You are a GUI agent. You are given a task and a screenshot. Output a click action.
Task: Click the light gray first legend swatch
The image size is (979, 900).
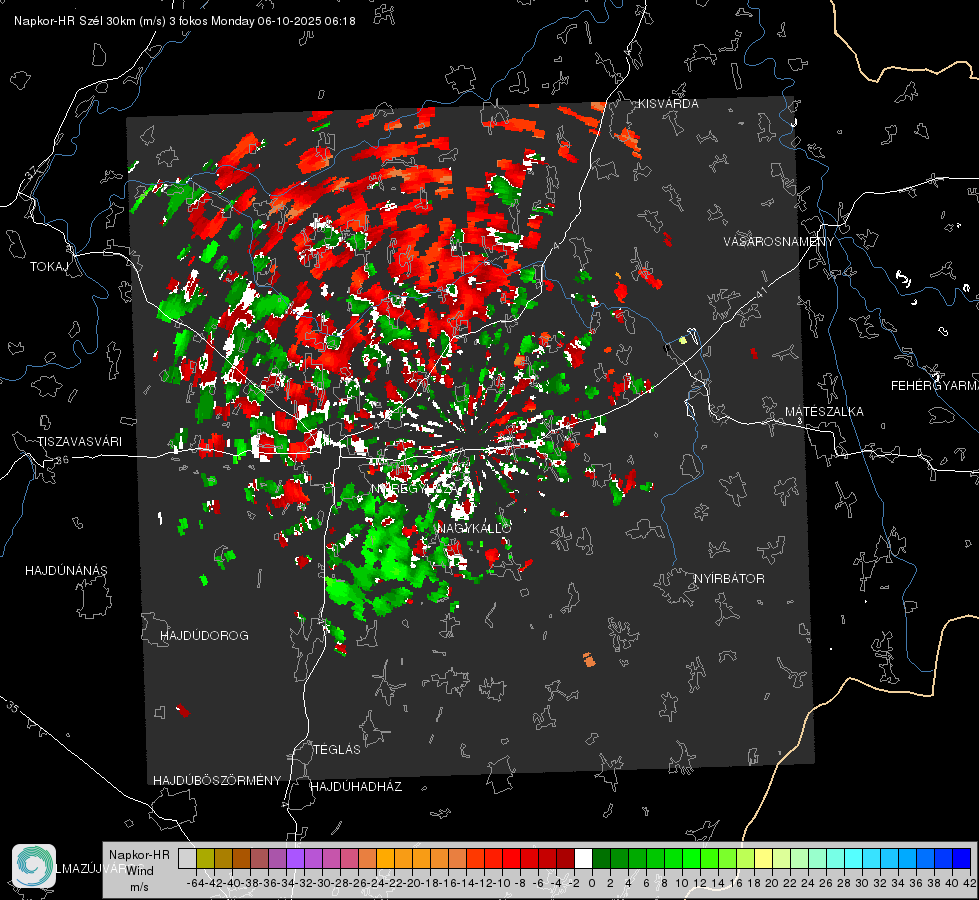(x=187, y=858)
